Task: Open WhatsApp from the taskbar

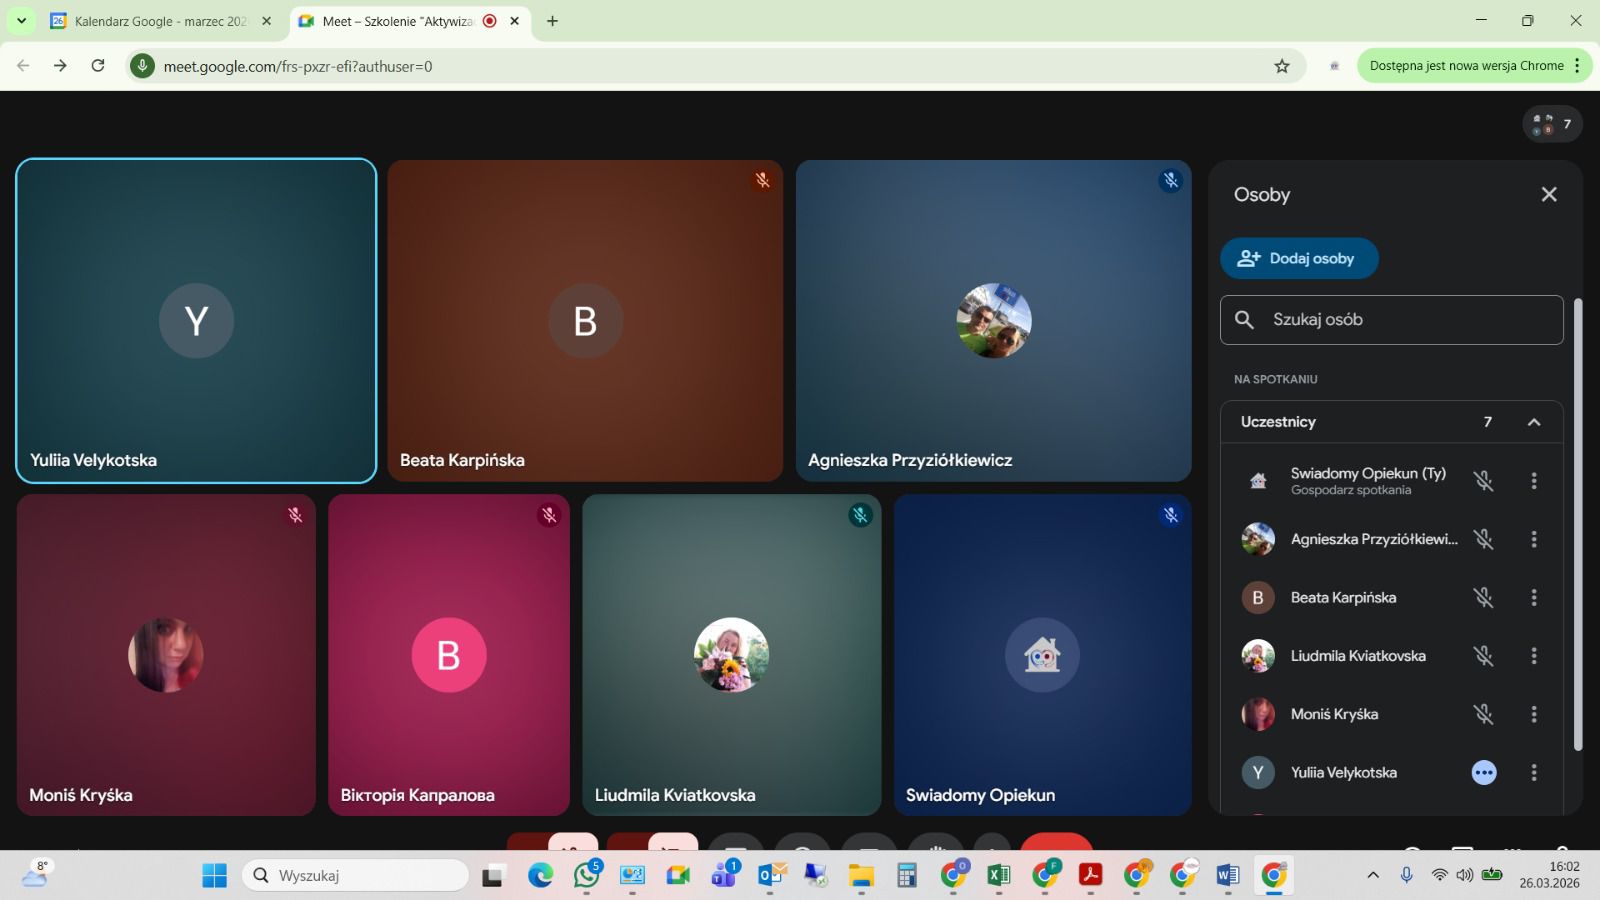Action: pos(586,876)
